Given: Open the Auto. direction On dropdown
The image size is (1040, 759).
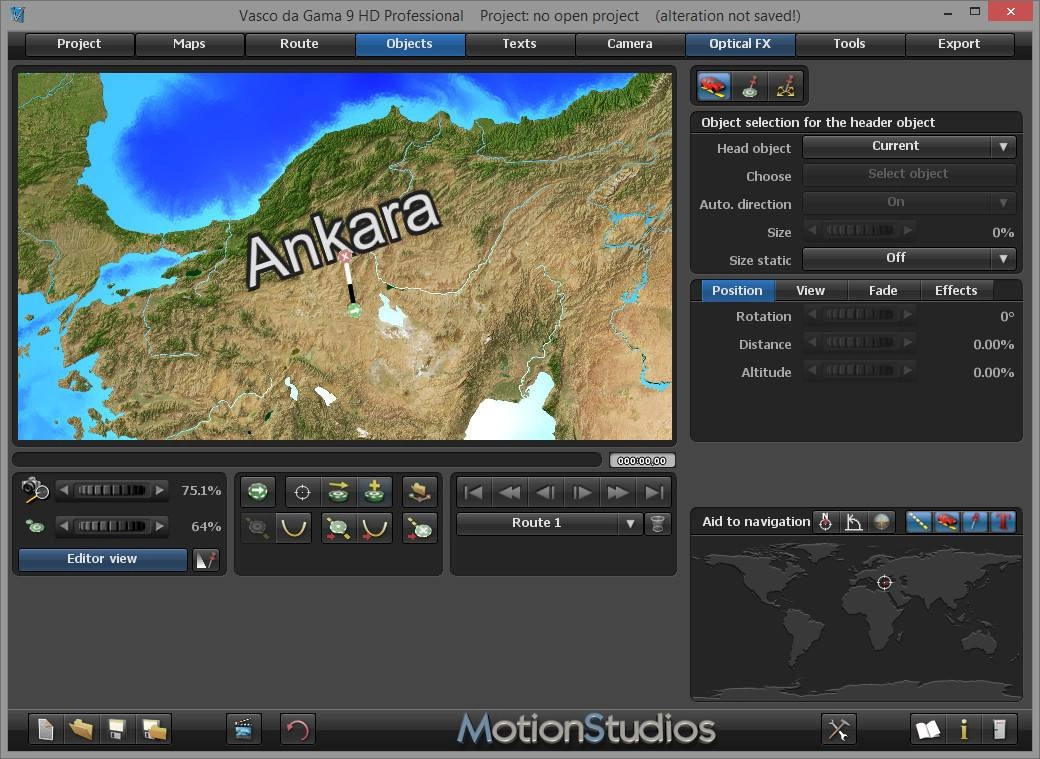Looking at the screenshot, I should point(909,202).
